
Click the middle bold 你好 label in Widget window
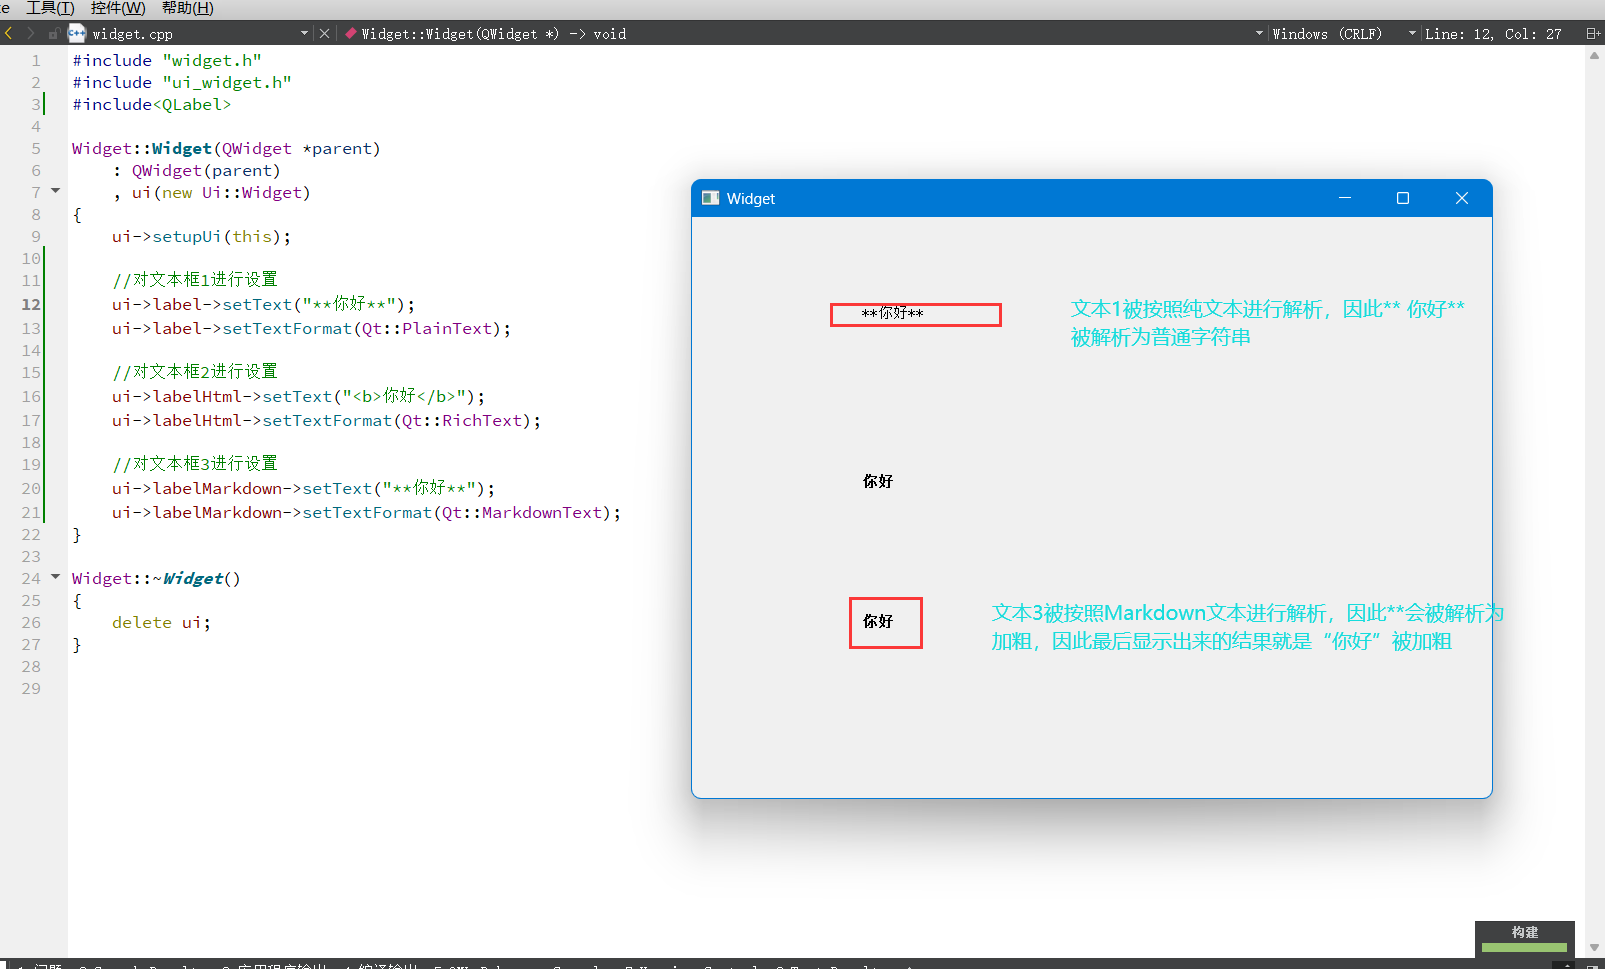[x=878, y=481]
